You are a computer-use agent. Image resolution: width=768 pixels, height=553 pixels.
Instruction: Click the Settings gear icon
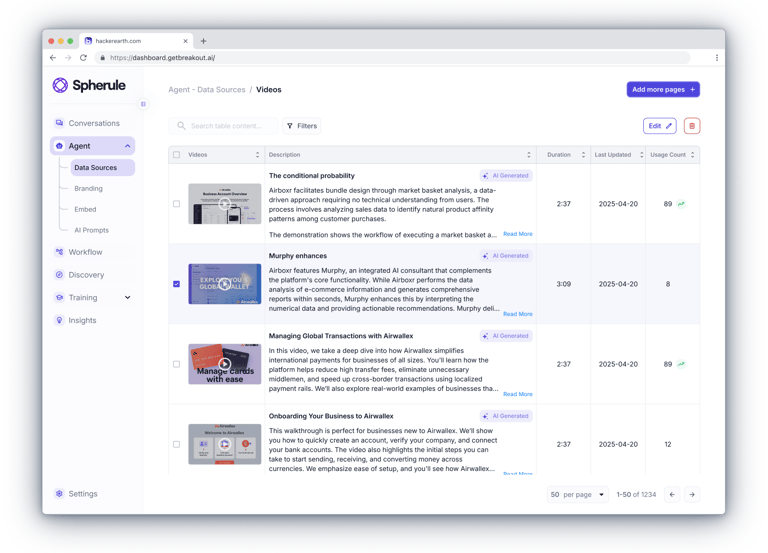[59, 494]
